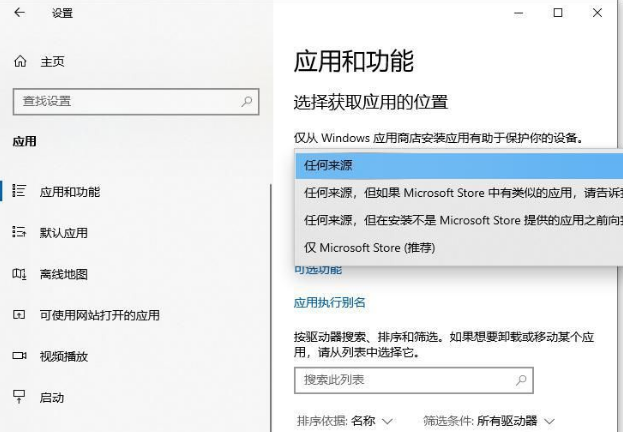The image size is (623, 432).
Task: Click the 设置 window title text
Action: pos(62,13)
